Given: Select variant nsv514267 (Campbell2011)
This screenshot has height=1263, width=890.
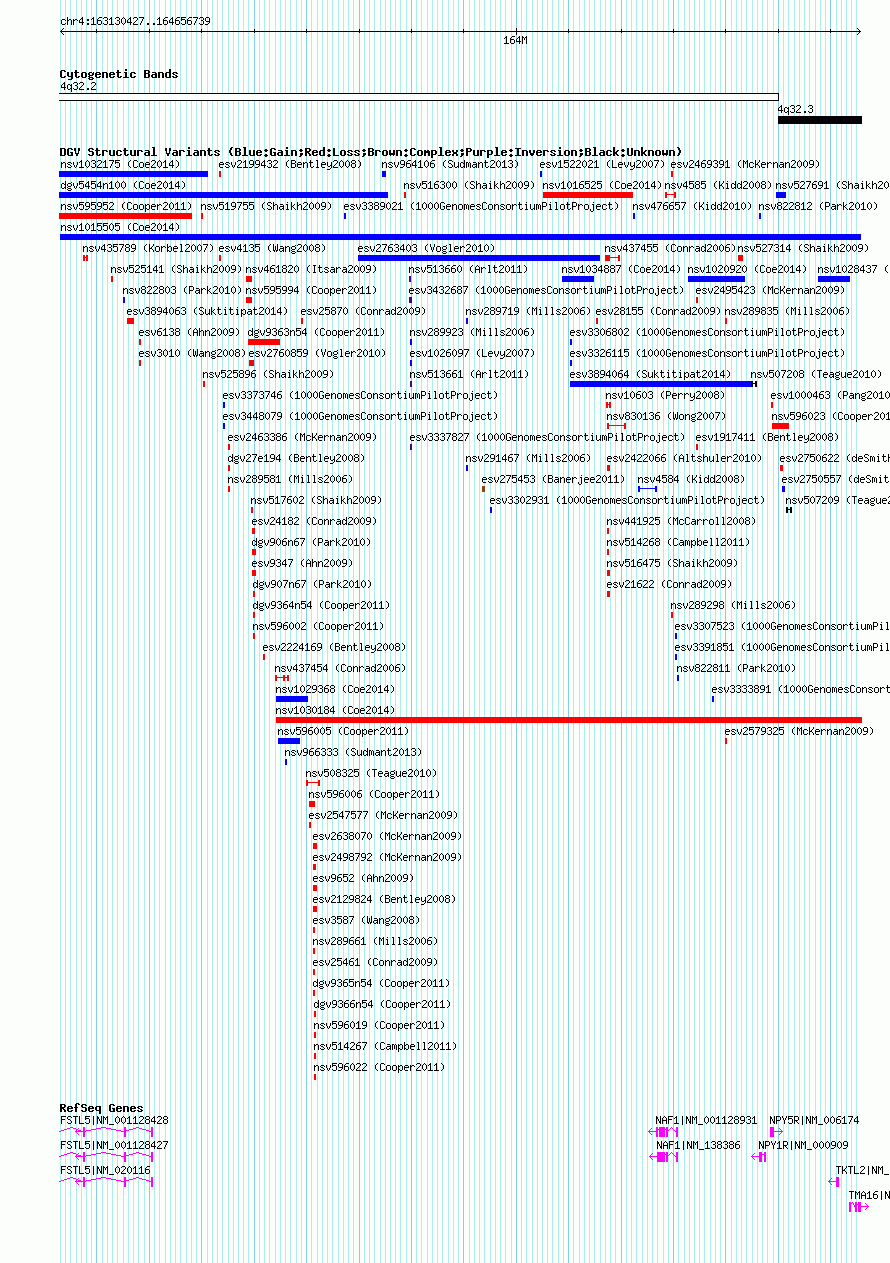Looking at the screenshot, I should pyautogui.click(x=385, y=1046).
